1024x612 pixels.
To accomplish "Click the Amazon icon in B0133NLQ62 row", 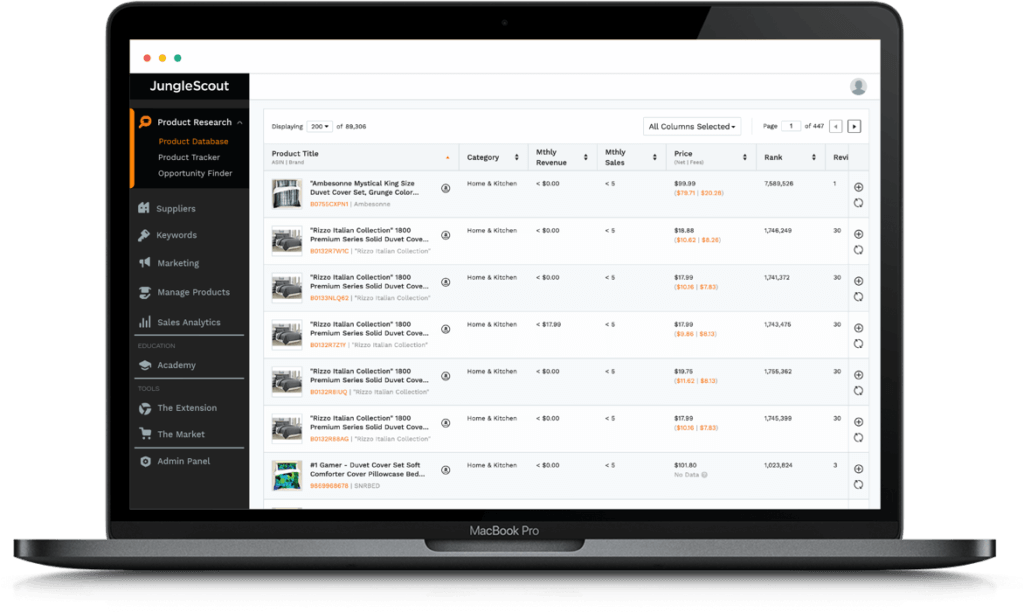I will point(445,282).
